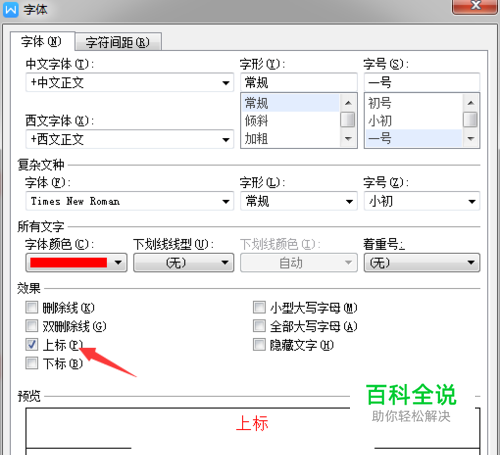Select 初号 in the 字号 list
500x455 pixels.
click(413, 103)
